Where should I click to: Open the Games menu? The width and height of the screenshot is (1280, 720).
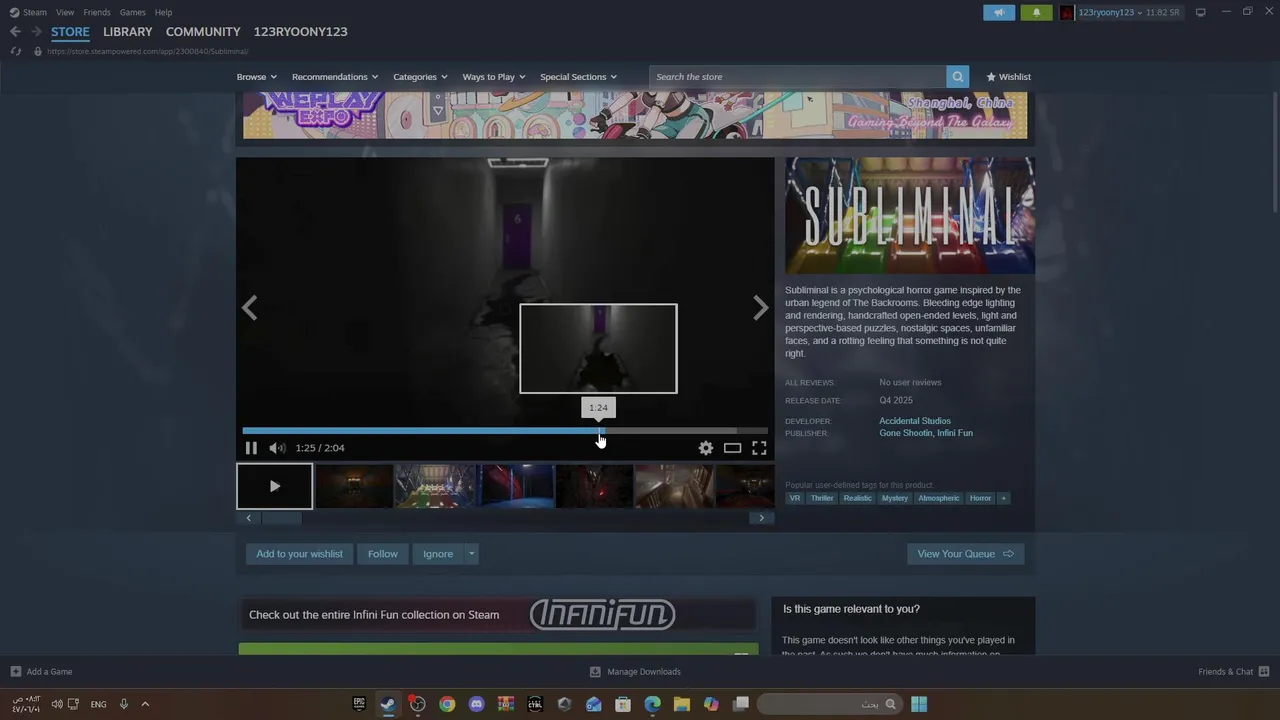(133, 12)
